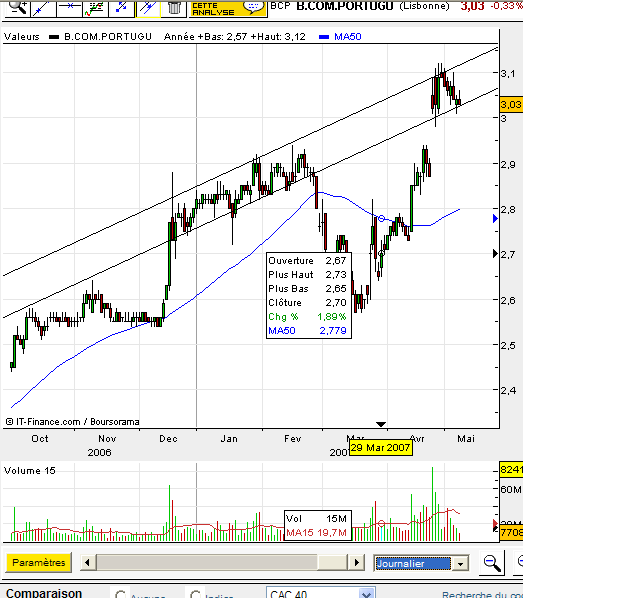
Task: Select the Aucune radio button
Action: (x=120, y=594)
